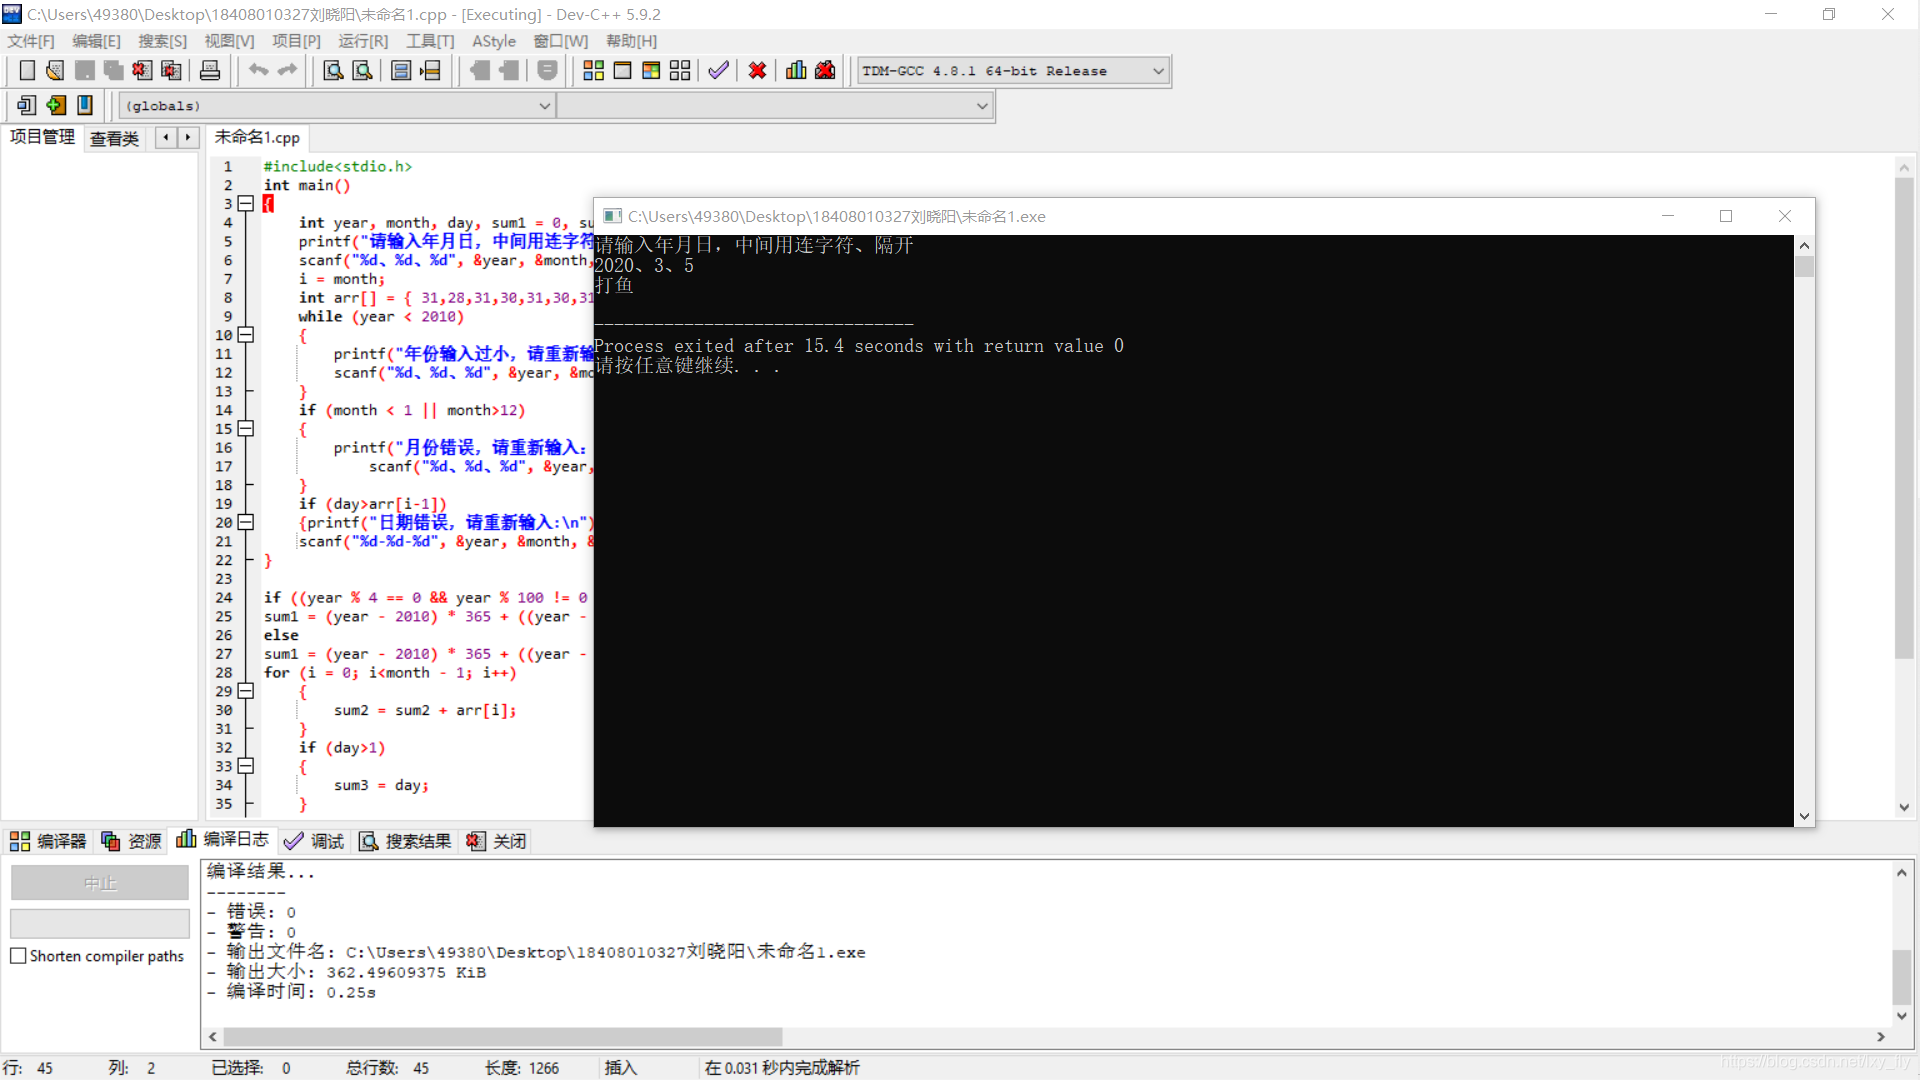Switch to the 资源 bottom tab
This screenshot has height=1080, width=1920.
click(x=131, y=841)
